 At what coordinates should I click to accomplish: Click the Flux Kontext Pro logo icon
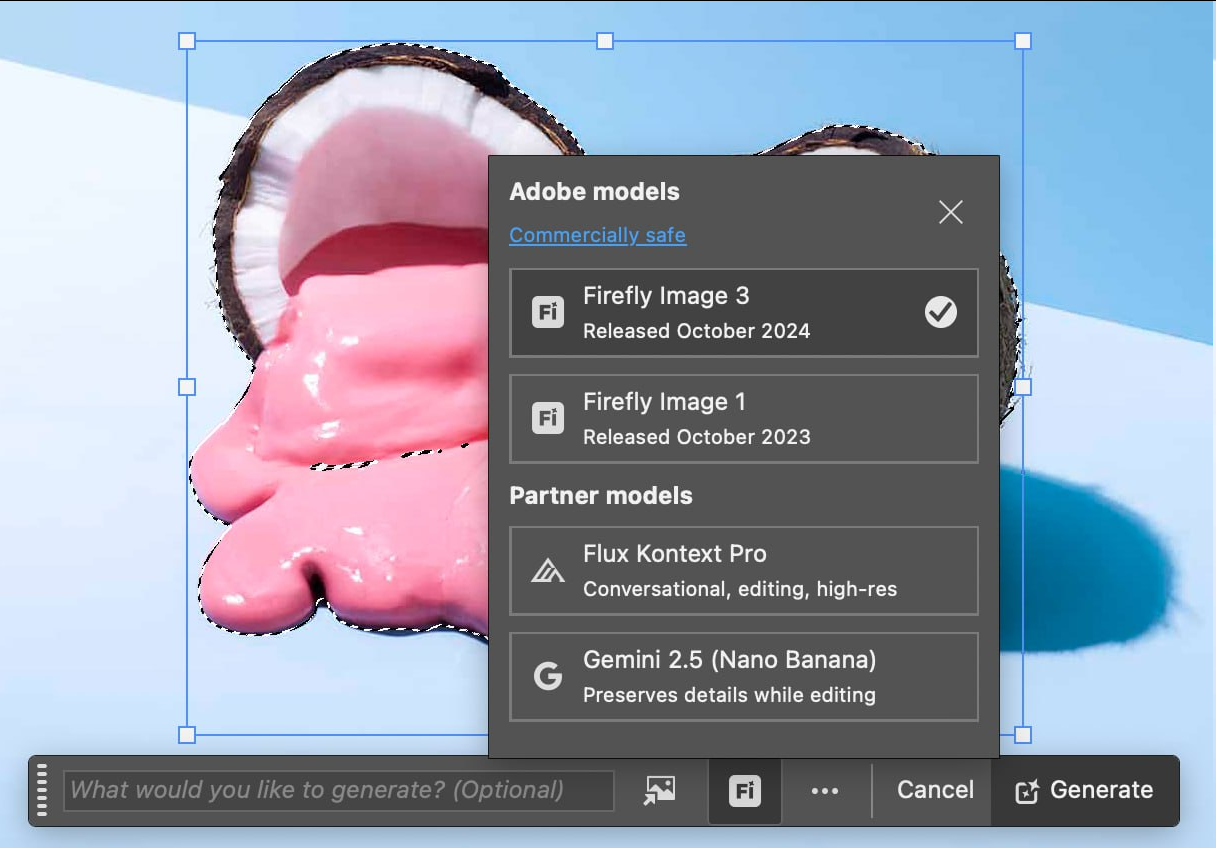coord(547,571)
